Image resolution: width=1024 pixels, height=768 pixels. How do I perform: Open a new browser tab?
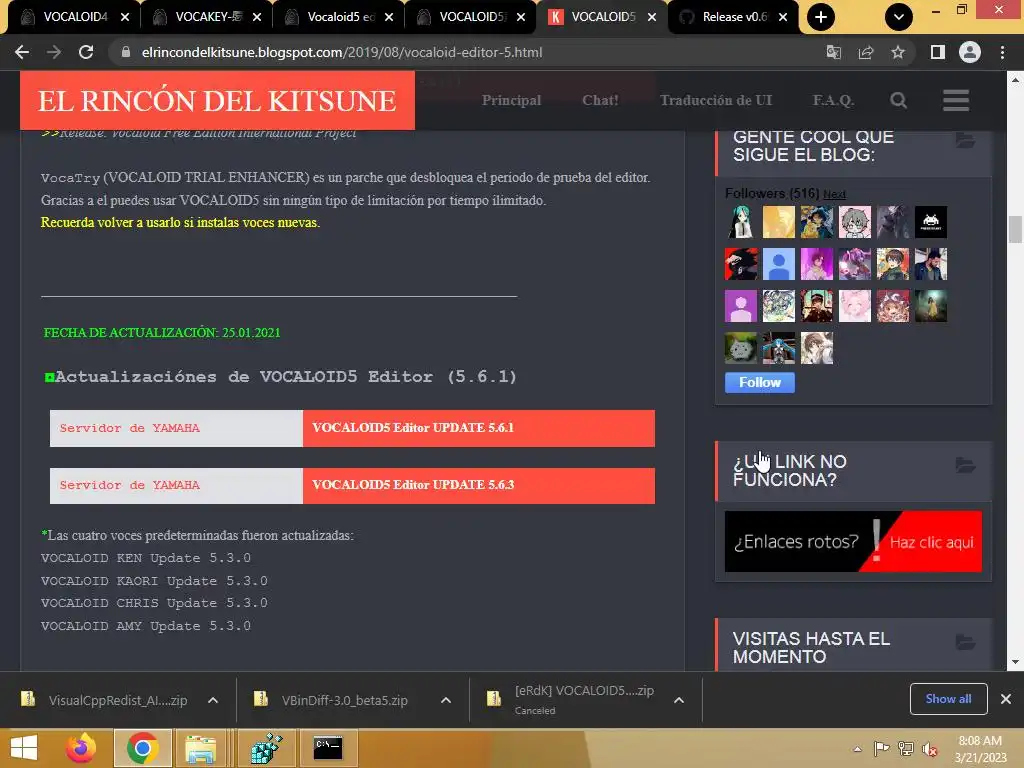(821, 17)
